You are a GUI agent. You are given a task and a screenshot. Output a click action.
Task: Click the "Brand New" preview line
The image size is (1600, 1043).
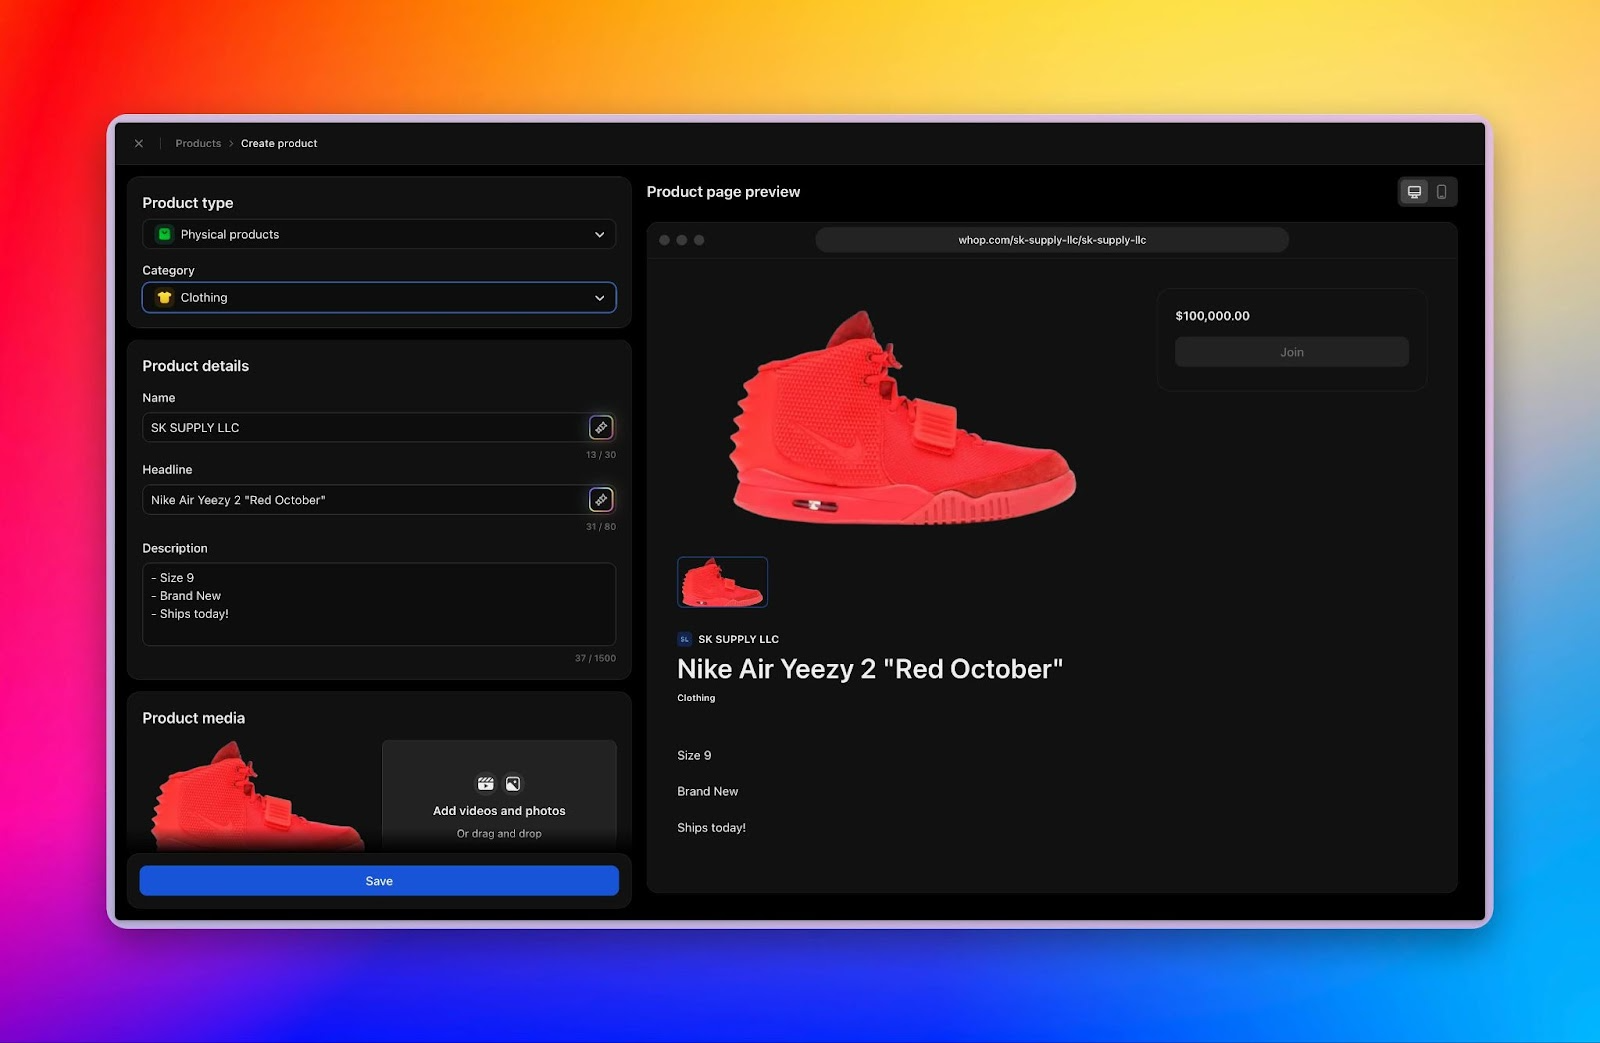pyautogui.click(x=708, y=792)
